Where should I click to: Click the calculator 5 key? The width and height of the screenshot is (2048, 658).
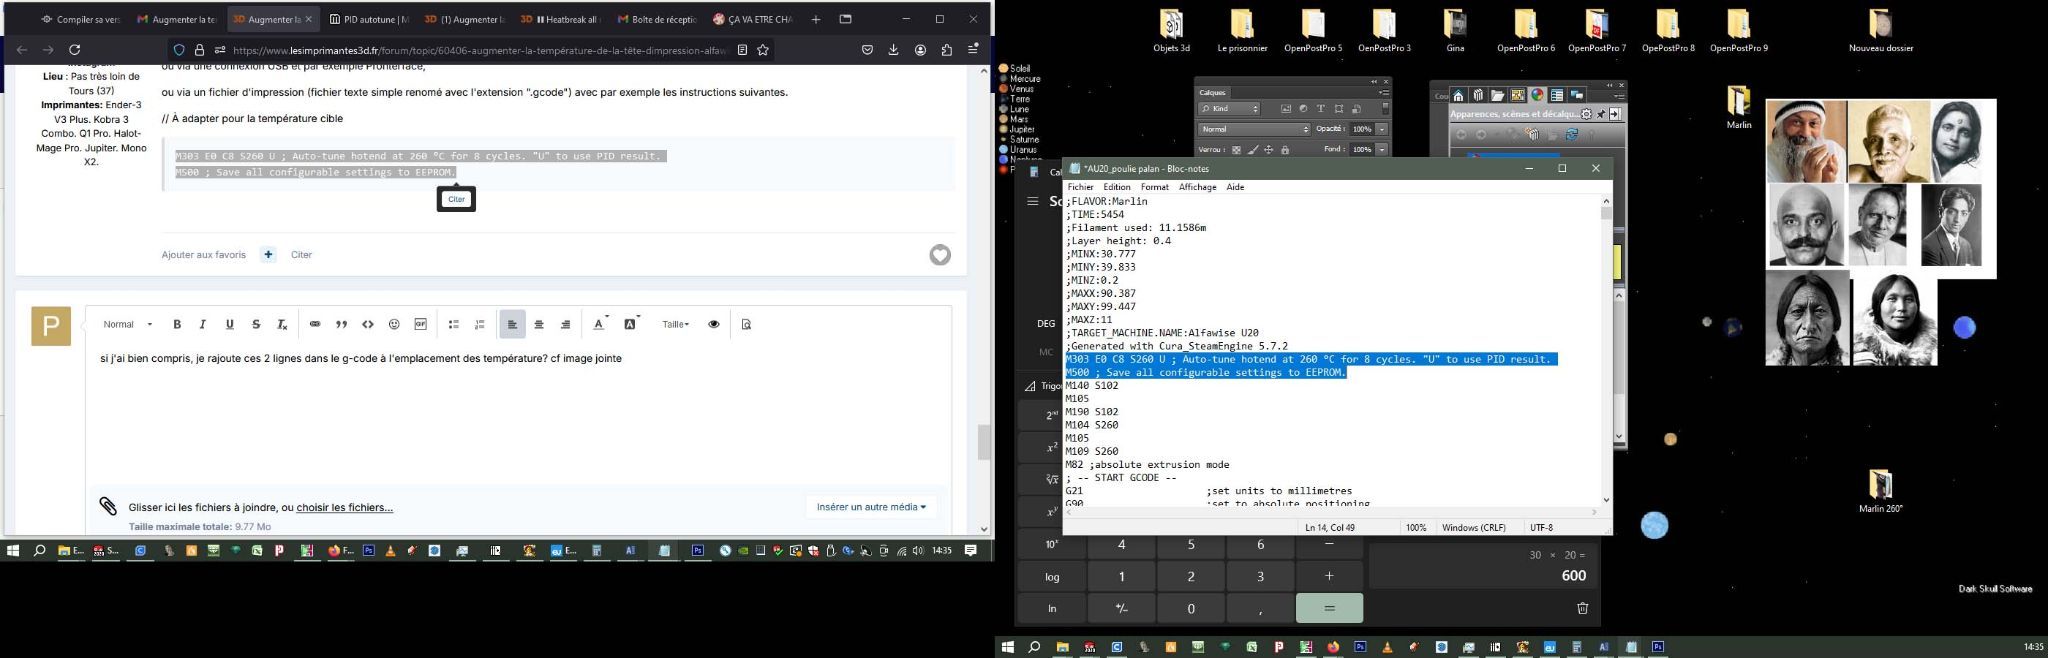point(1191,545)
